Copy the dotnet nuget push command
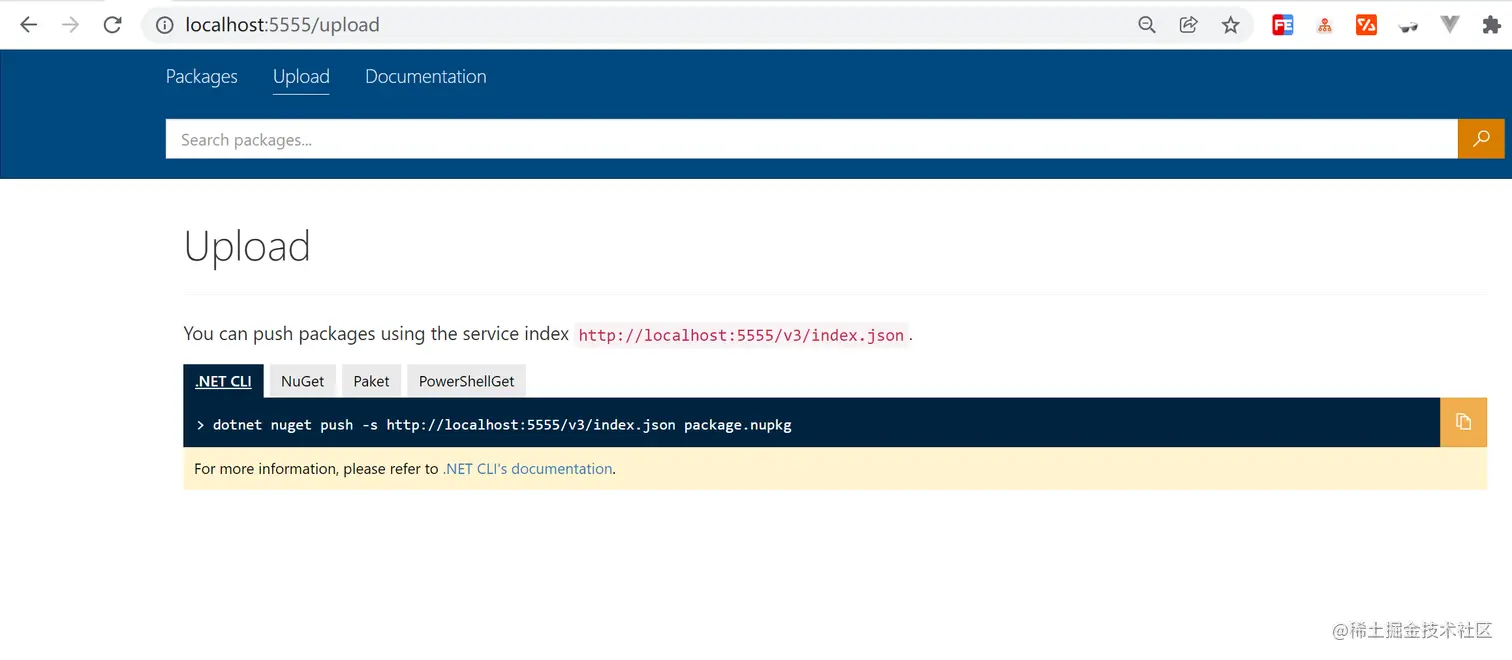This screenshot has height=660, width=1512. coord(1463,422)
